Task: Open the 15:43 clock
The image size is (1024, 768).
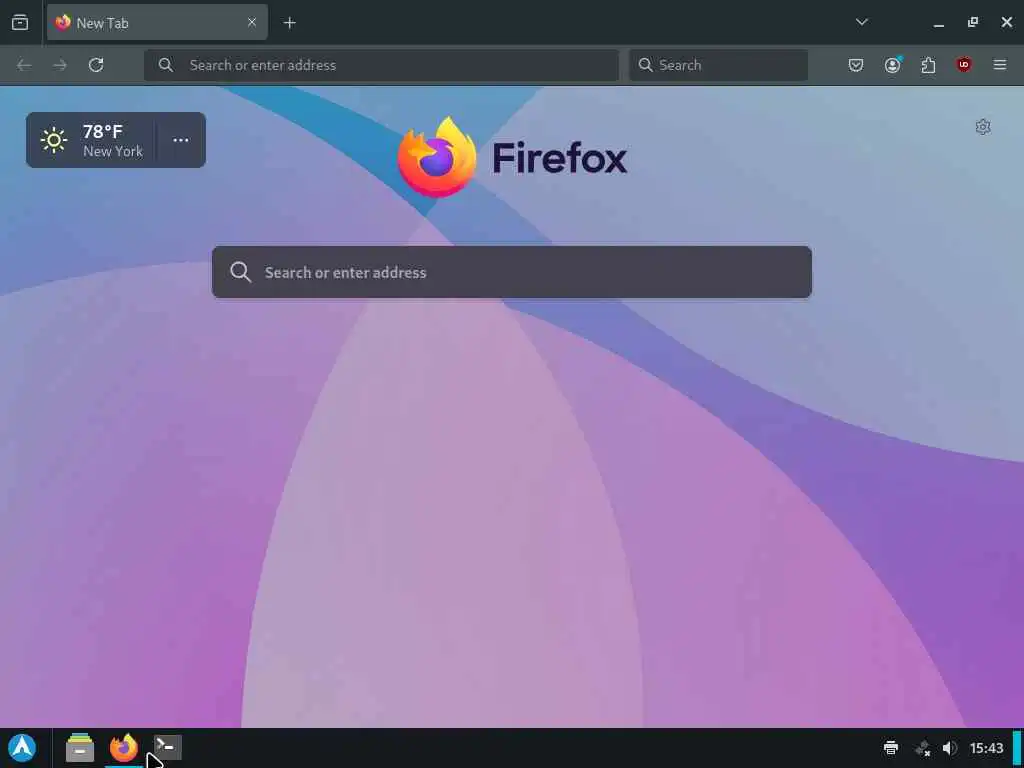Action: (x=986, y=748)
